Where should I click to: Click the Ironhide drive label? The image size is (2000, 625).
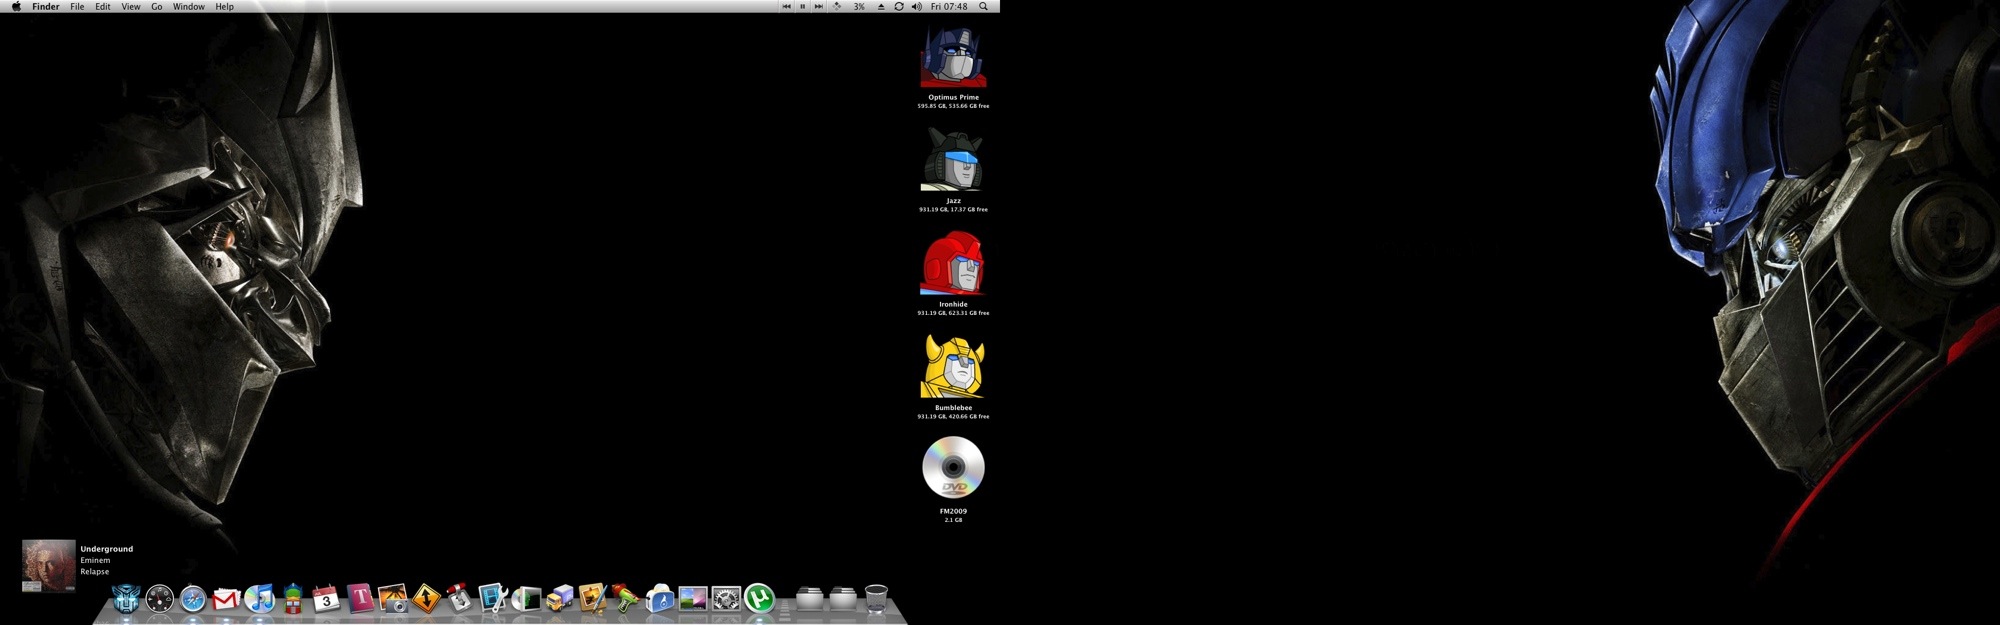954,304
